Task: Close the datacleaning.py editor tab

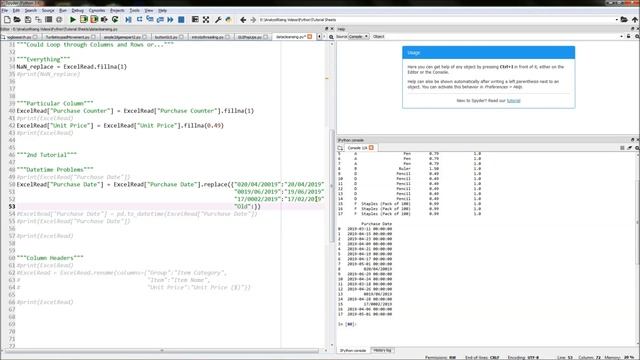Action: coord(309,37)
